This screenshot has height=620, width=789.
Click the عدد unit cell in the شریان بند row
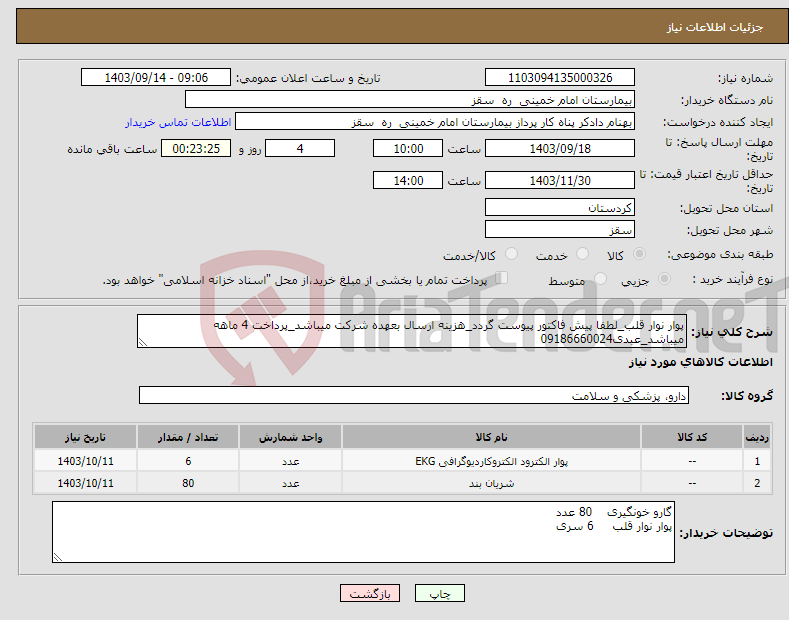[x=290, y=483]
